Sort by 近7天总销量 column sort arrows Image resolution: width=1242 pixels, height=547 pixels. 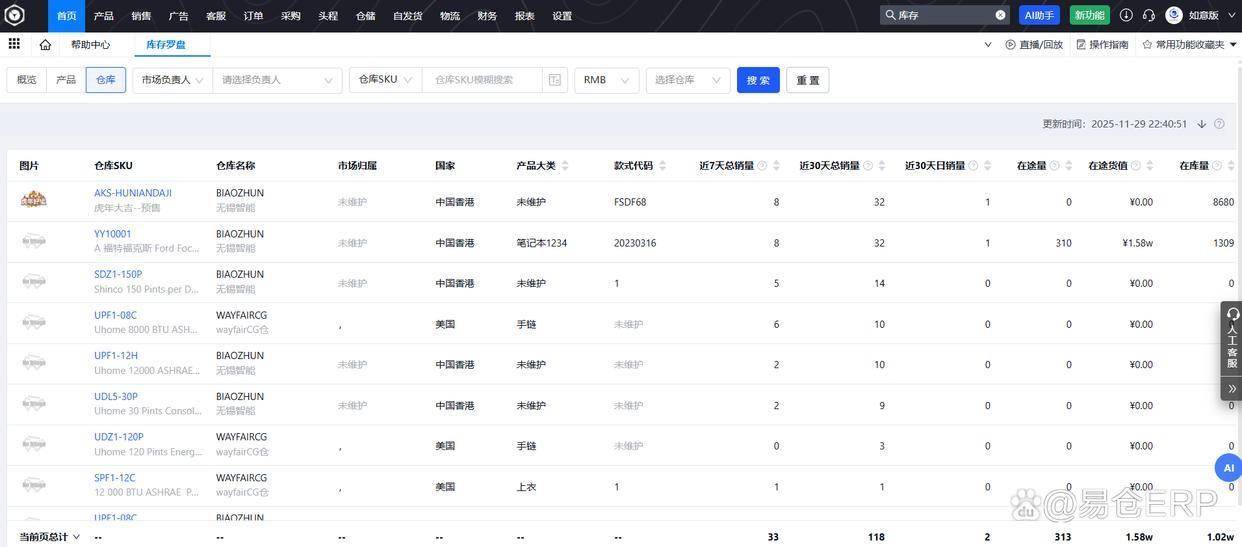tap(777, 166)
